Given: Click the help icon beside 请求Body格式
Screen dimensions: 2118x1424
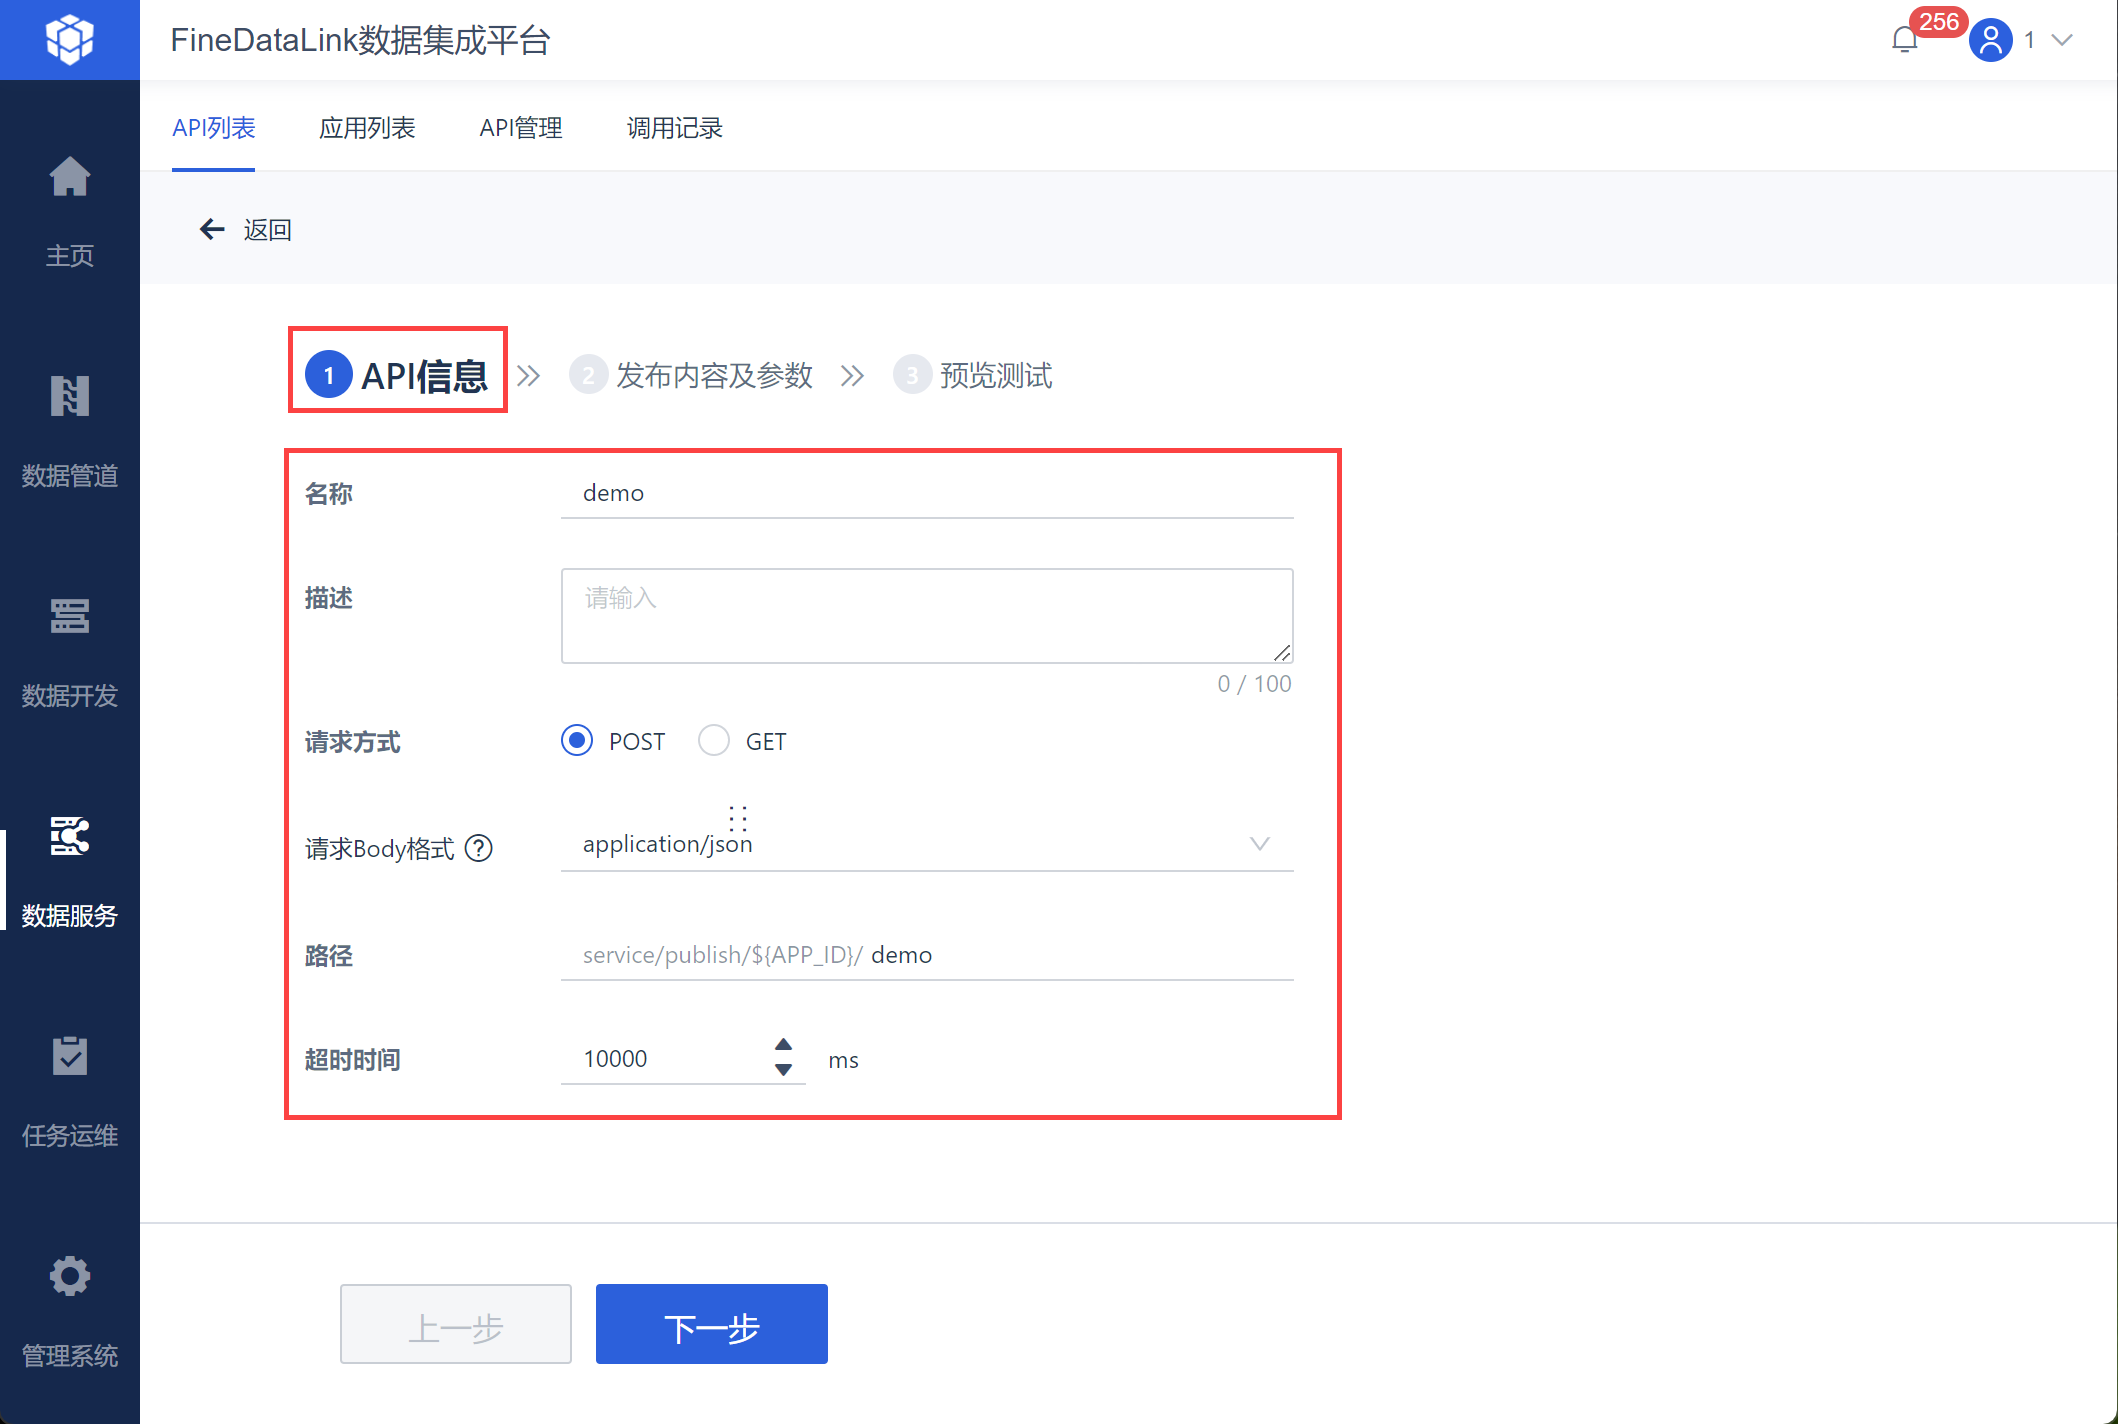Looking at the screenshot, I should (479, 848).
